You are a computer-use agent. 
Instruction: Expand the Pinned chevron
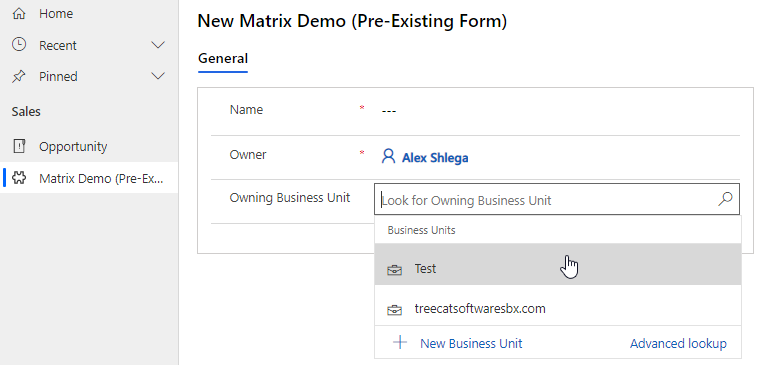tap(158, 77)
